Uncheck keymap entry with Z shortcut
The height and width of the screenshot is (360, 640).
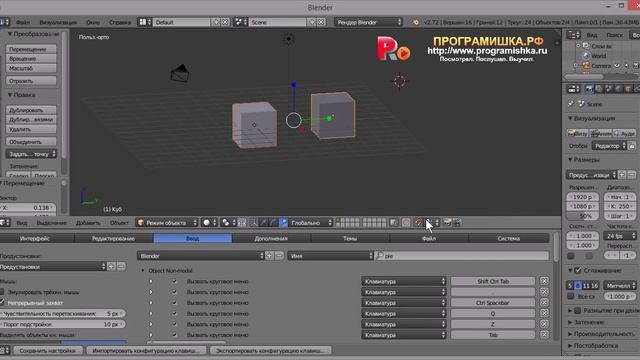[174, 324]
